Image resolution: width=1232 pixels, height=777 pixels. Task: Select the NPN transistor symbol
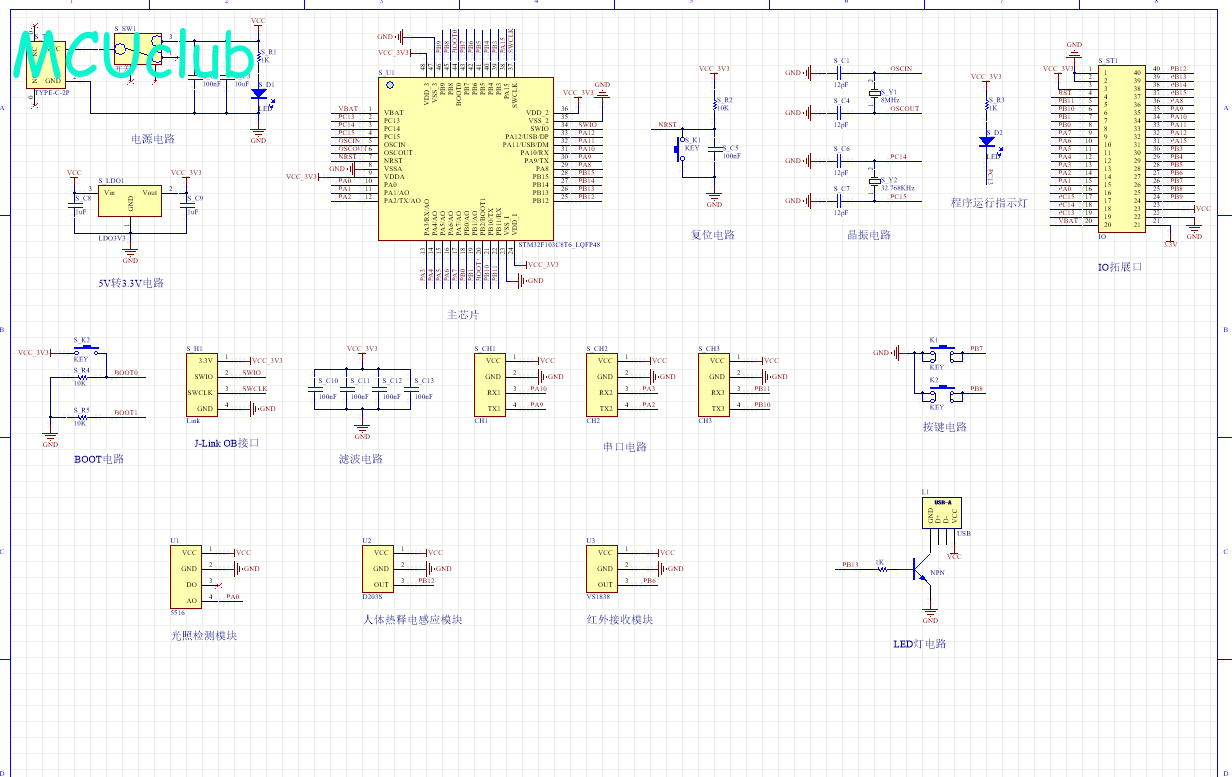tap(920, 571)
